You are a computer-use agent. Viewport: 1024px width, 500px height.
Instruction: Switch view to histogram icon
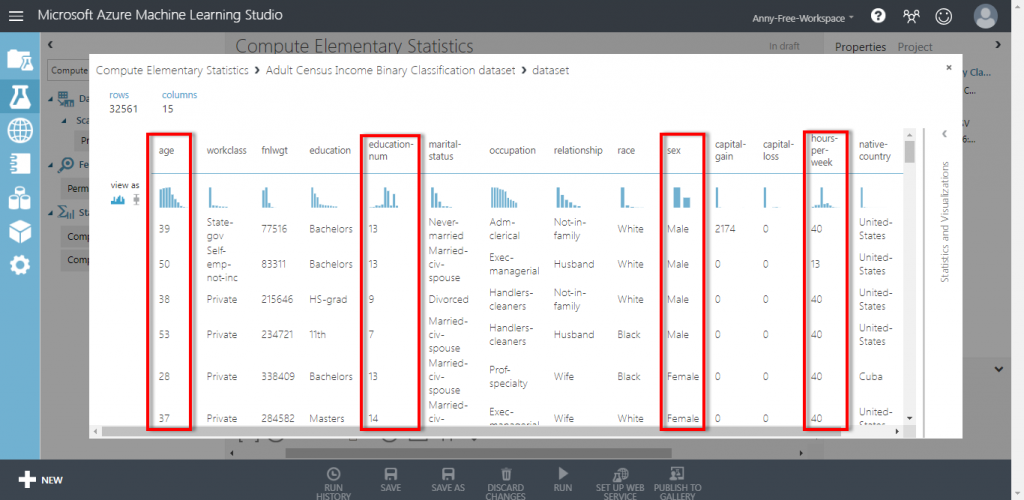click(x=118, y=200)
